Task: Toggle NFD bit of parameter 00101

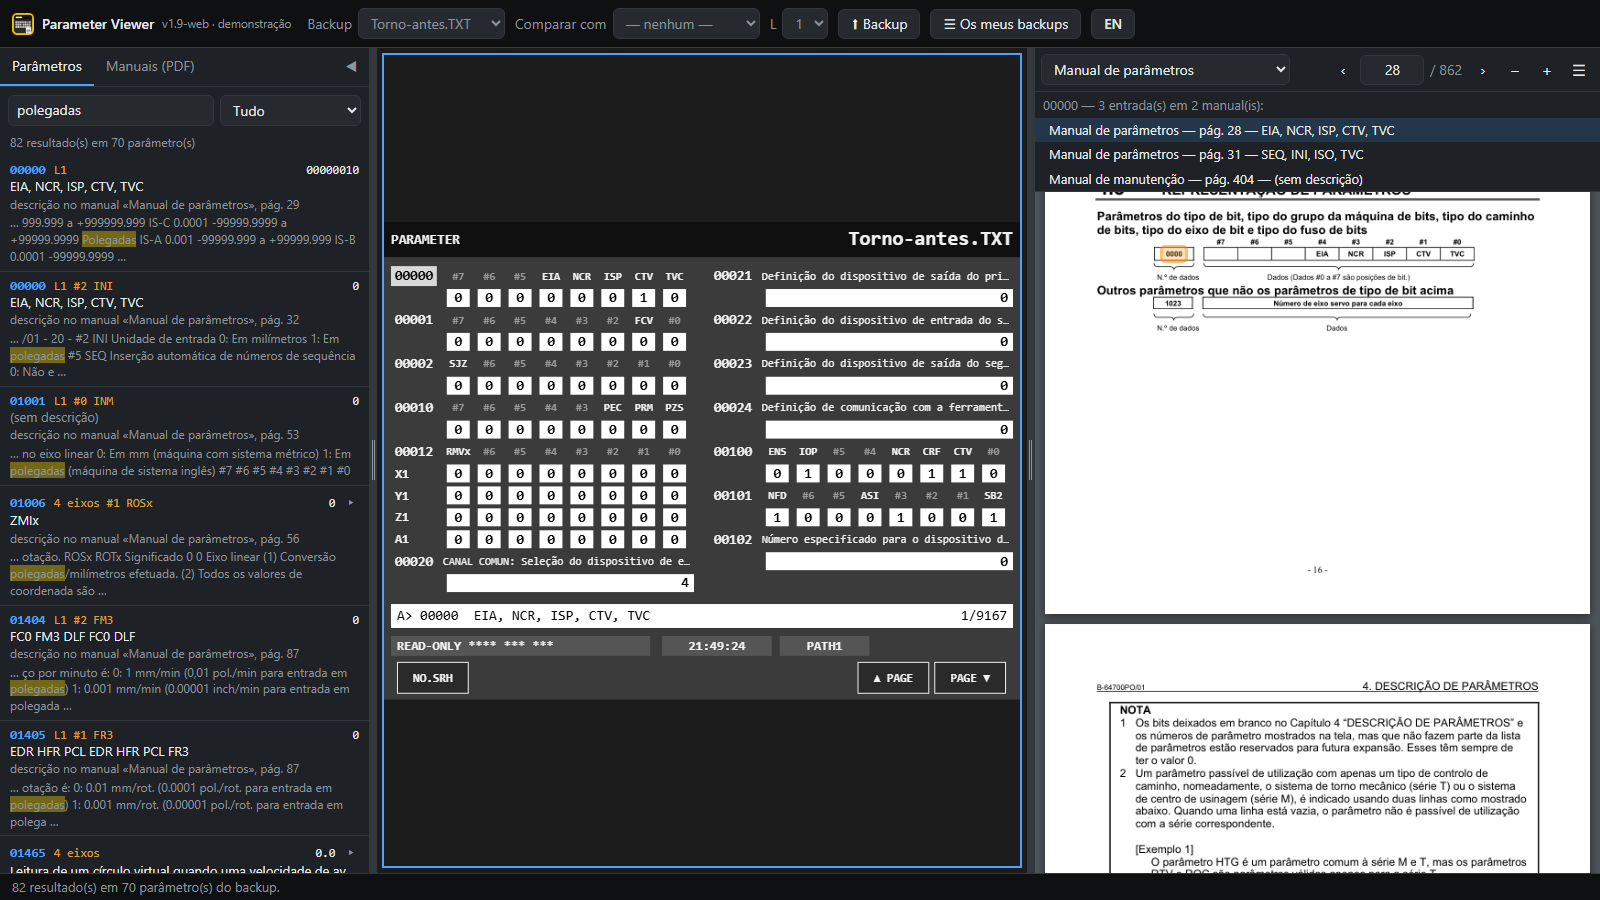Action: point(777,518)
